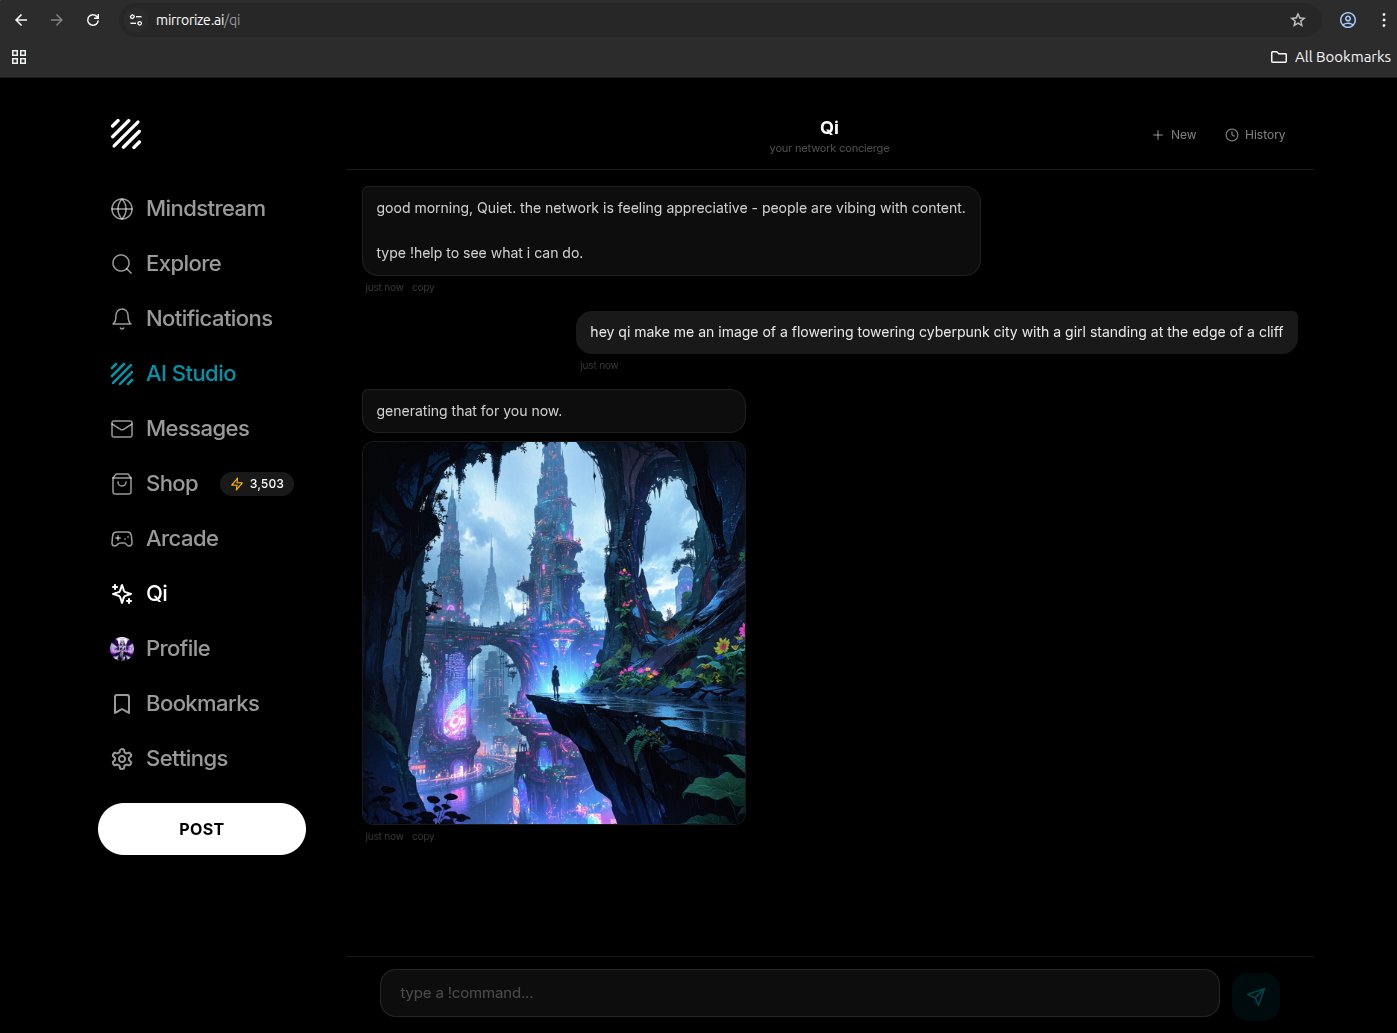The width and height of the screenshot is (1397, 1033).
Task: Click the Qi sparkle icon
Action: click(x=122, y=594)
